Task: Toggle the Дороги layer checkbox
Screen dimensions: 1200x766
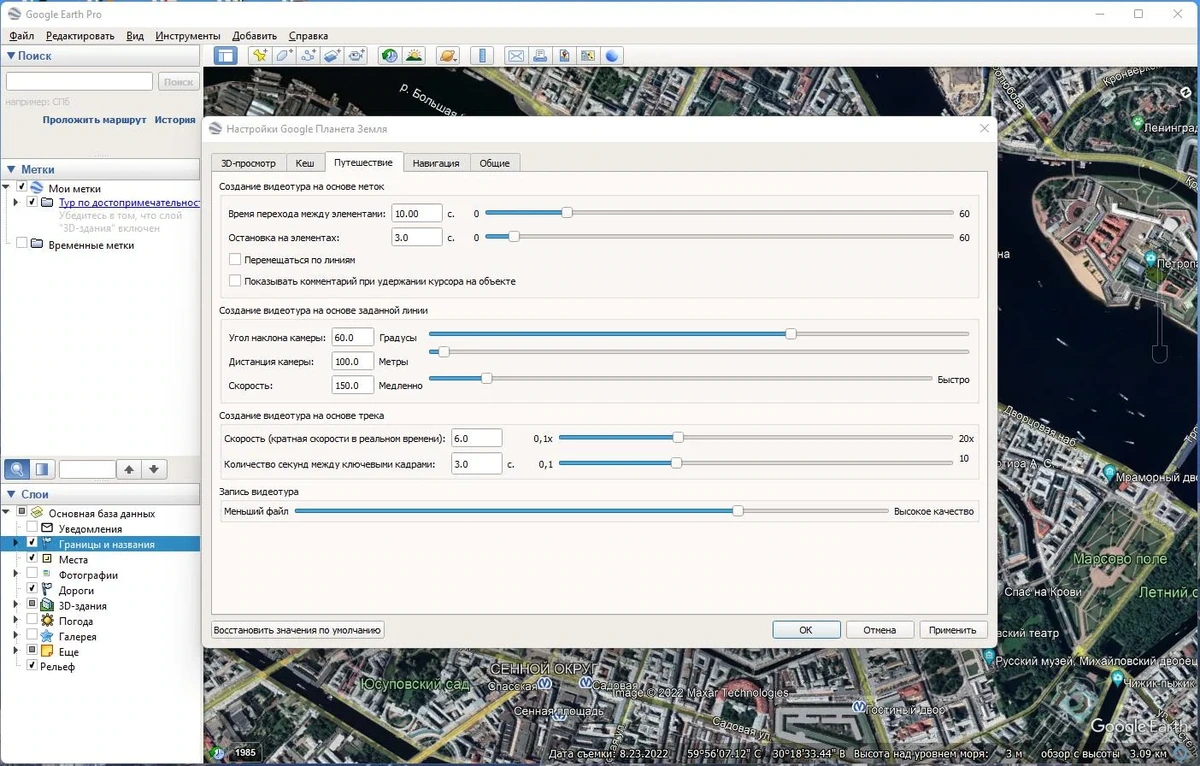Action: pos(32,590)
